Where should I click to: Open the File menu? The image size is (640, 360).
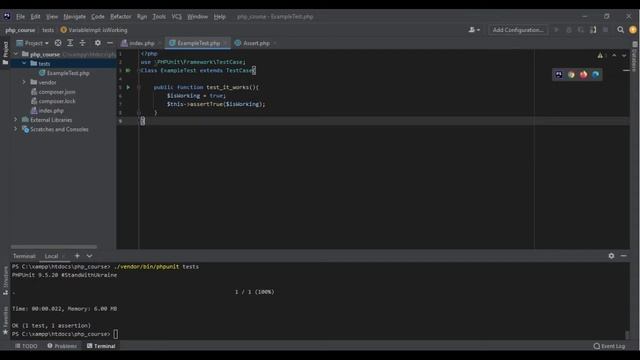click(20, 17)
